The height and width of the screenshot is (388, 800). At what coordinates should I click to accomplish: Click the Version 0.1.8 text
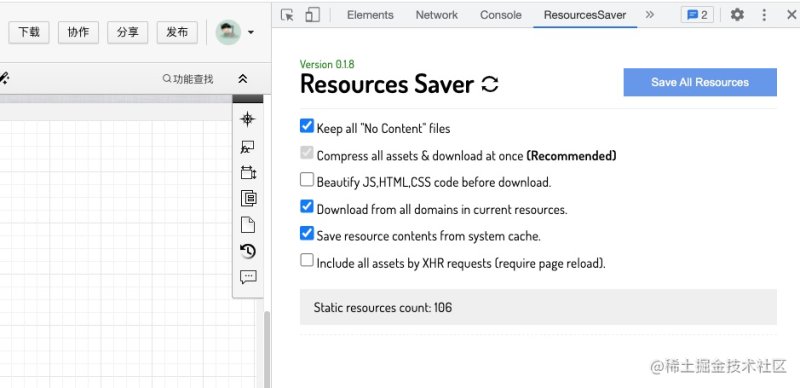coord(327,64)
